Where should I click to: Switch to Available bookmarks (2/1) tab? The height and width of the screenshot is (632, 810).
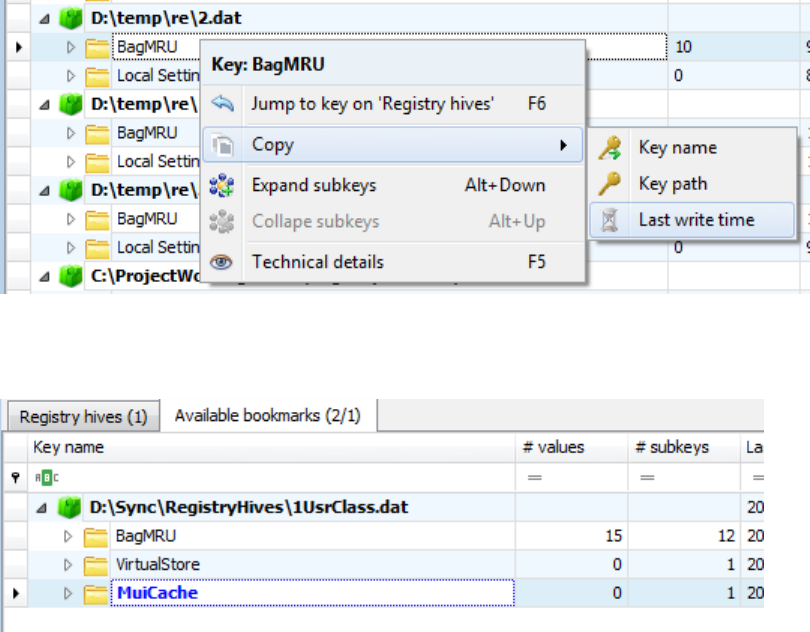268,415
